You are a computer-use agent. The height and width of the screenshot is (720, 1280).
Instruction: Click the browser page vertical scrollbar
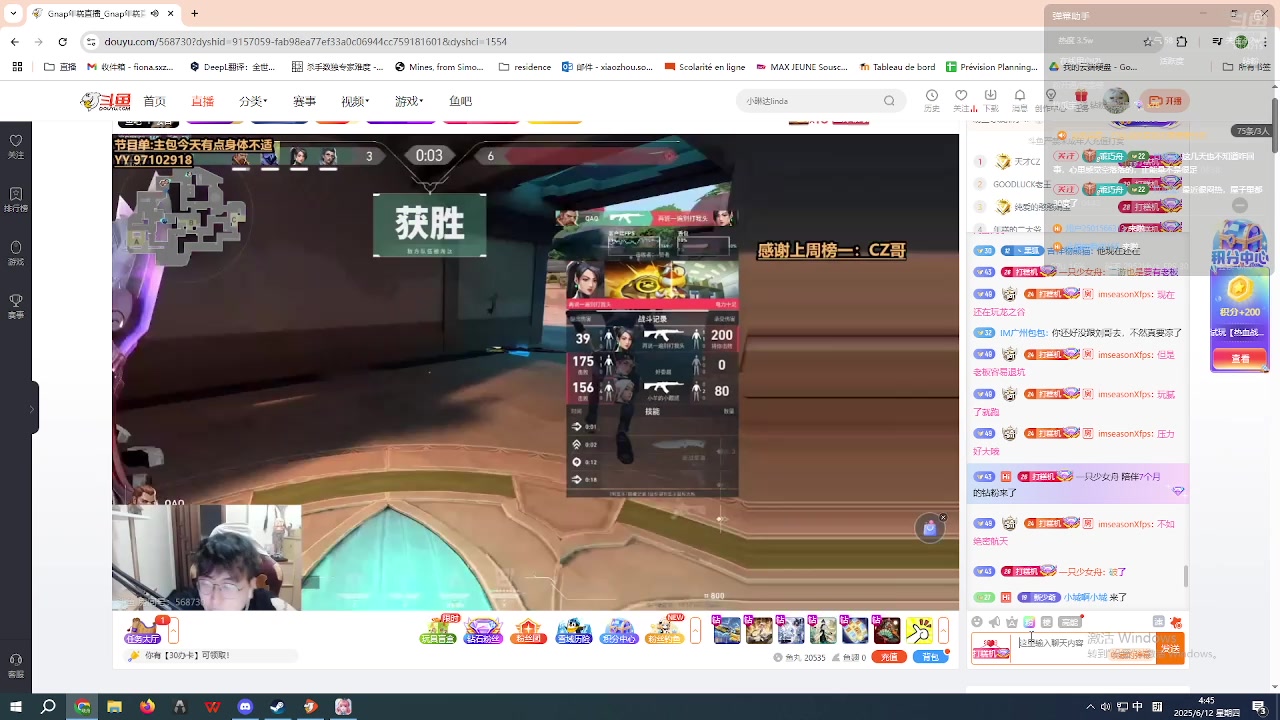click(1275, 125)
